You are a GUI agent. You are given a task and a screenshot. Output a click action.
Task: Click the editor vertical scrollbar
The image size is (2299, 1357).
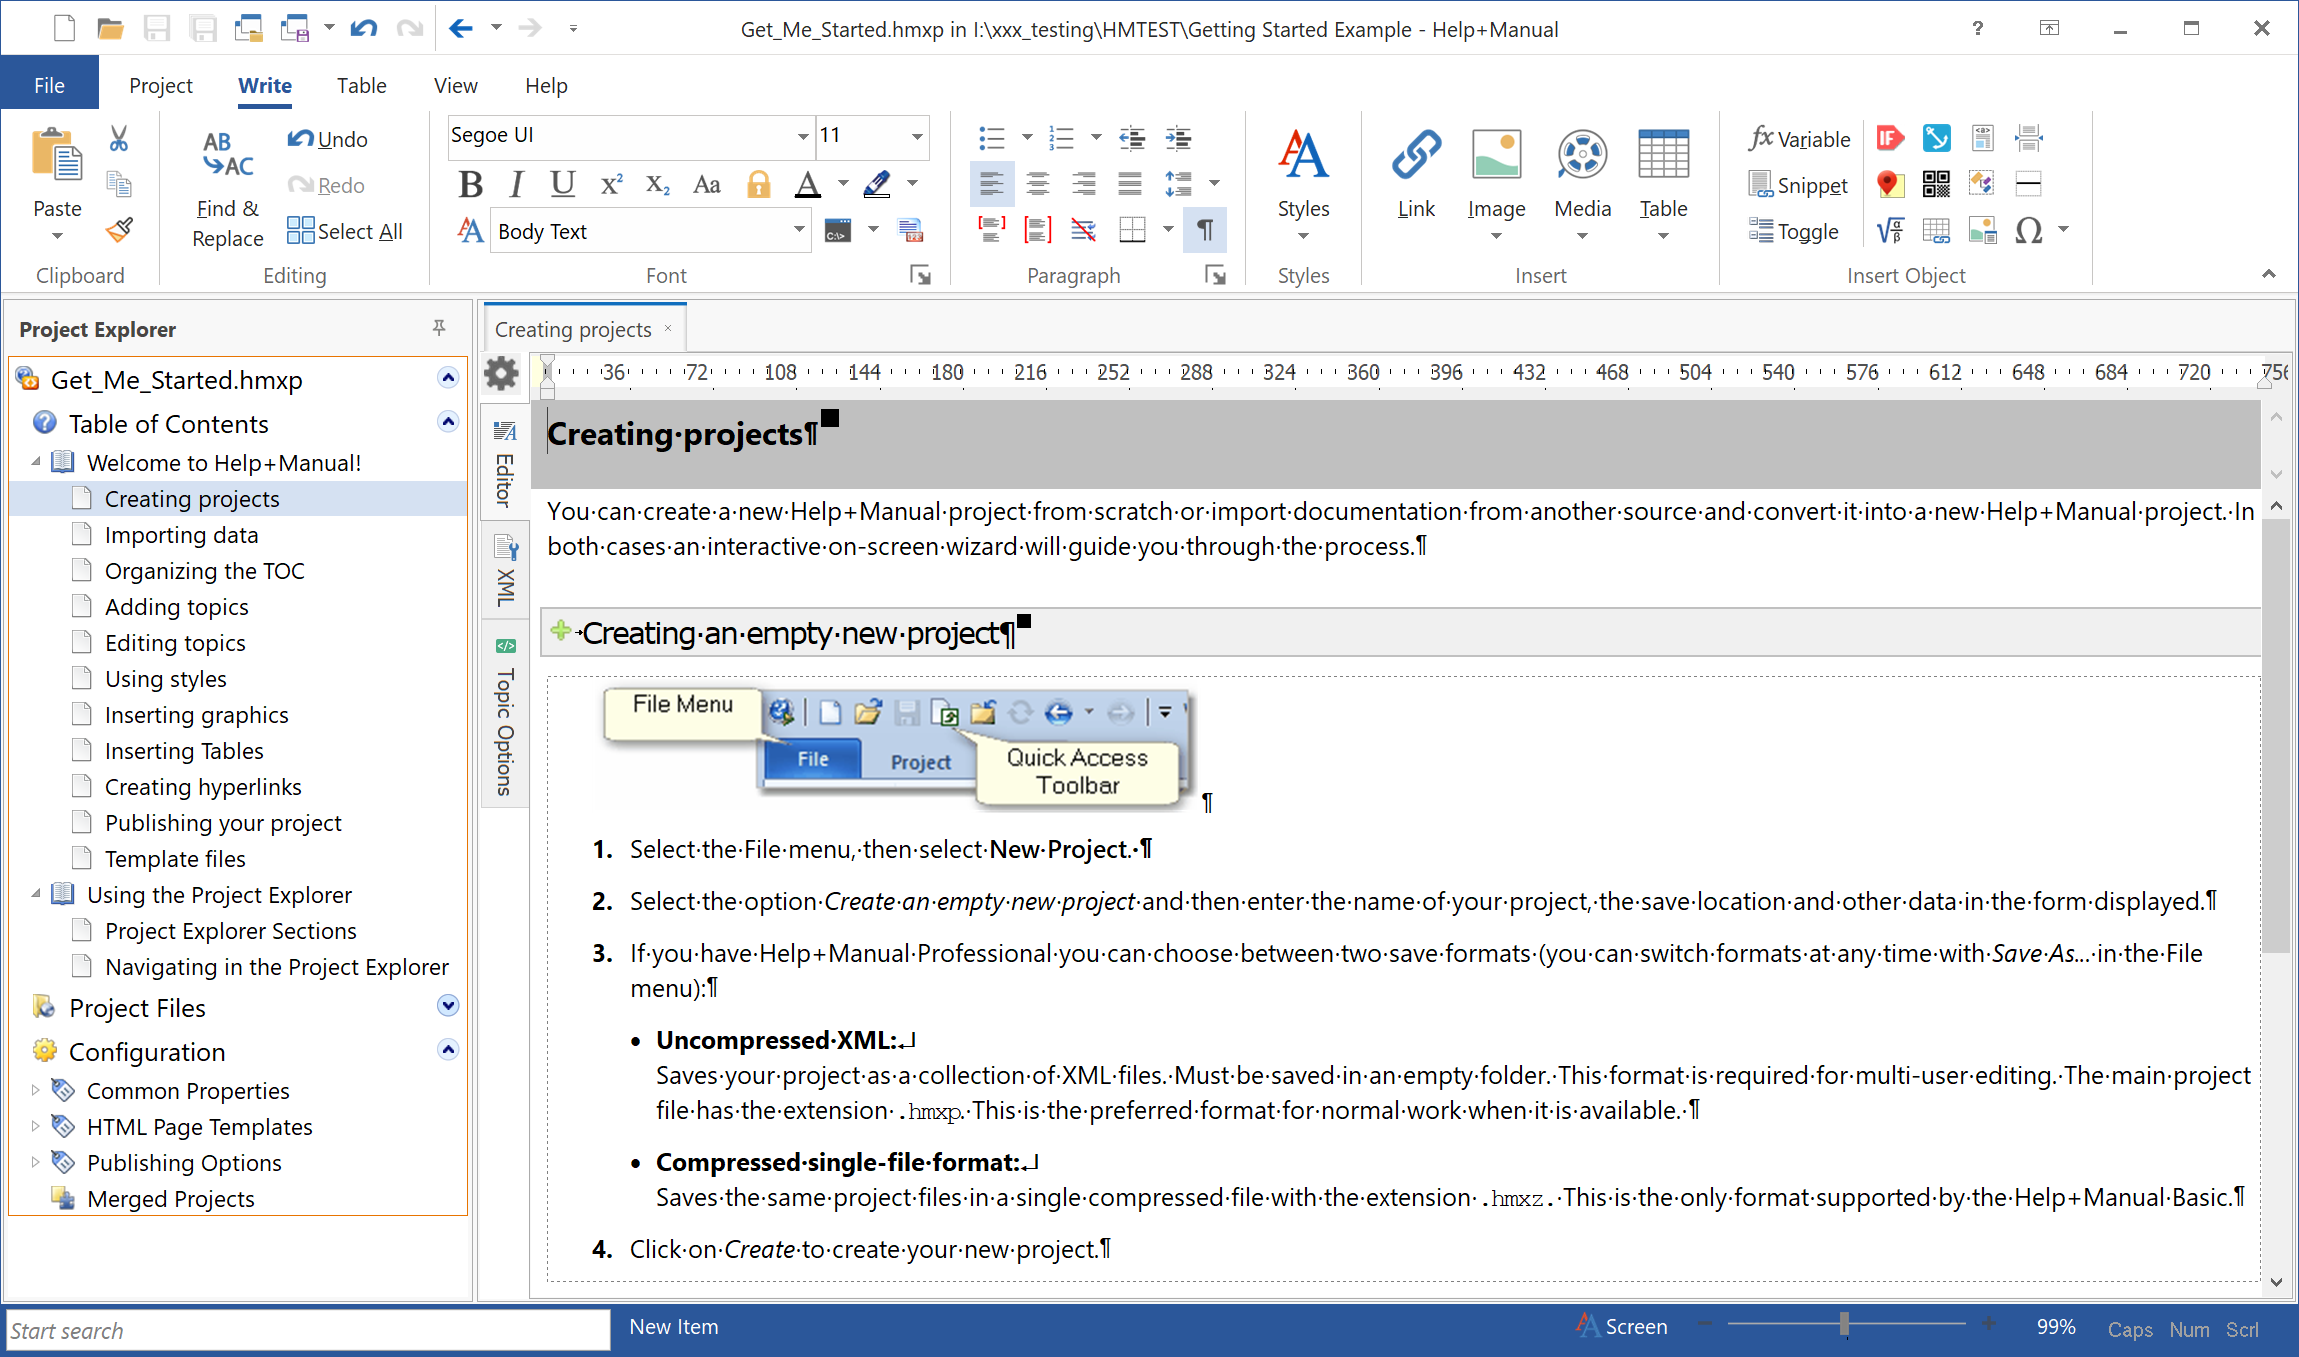[2276, 735]
